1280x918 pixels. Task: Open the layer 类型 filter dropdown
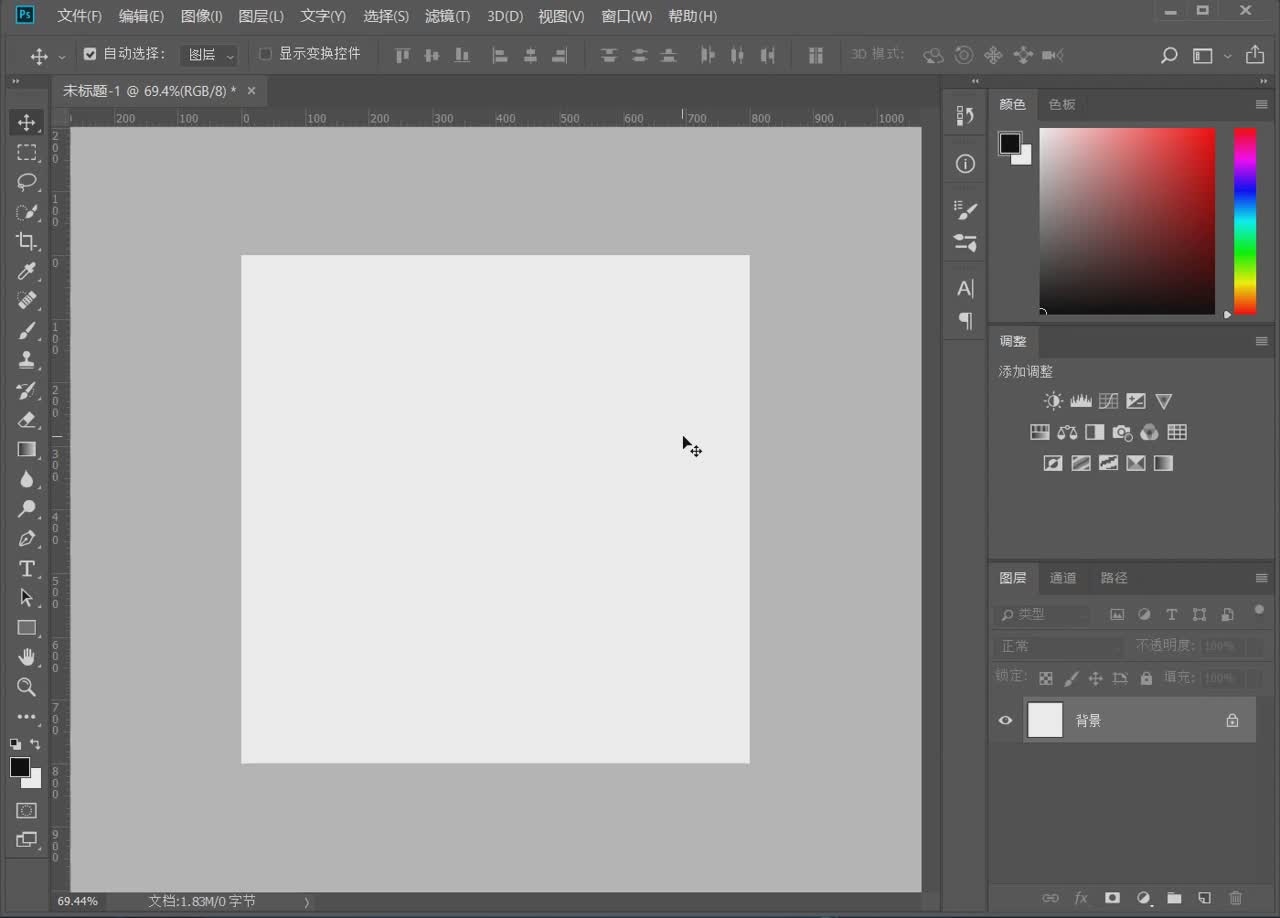(1042, 615)
